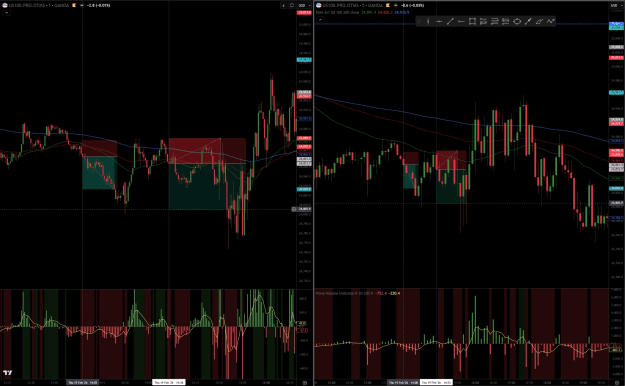
Task: Select the horizontal line tool with center point
Action: coord(439,22)
